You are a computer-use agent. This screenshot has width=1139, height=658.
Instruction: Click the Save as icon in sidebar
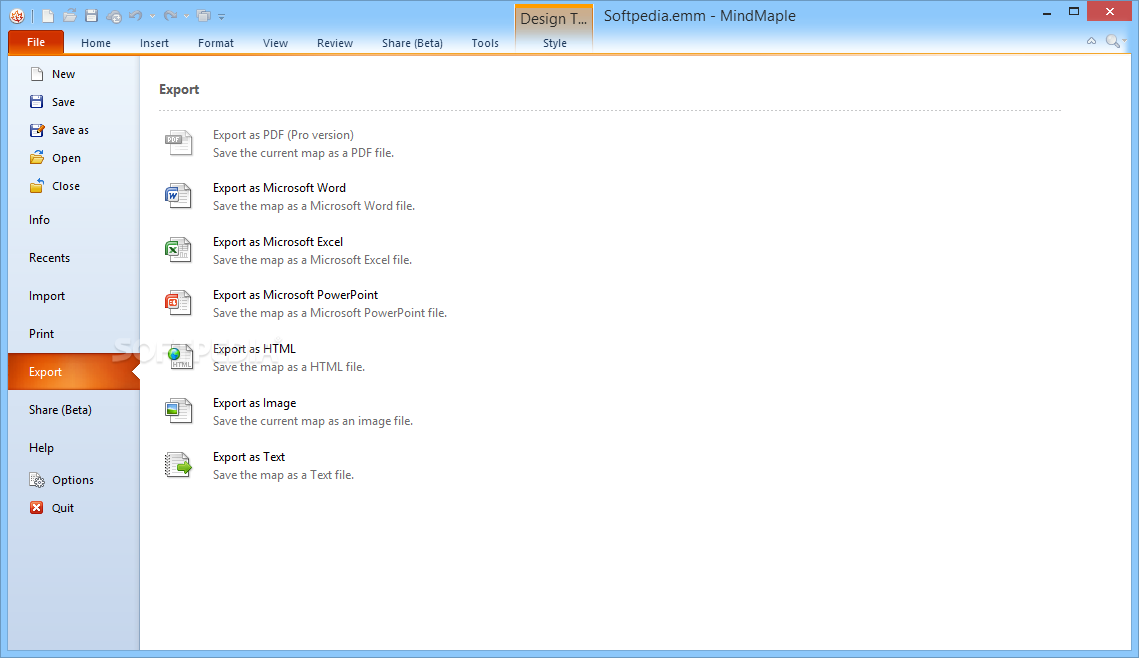36,130
